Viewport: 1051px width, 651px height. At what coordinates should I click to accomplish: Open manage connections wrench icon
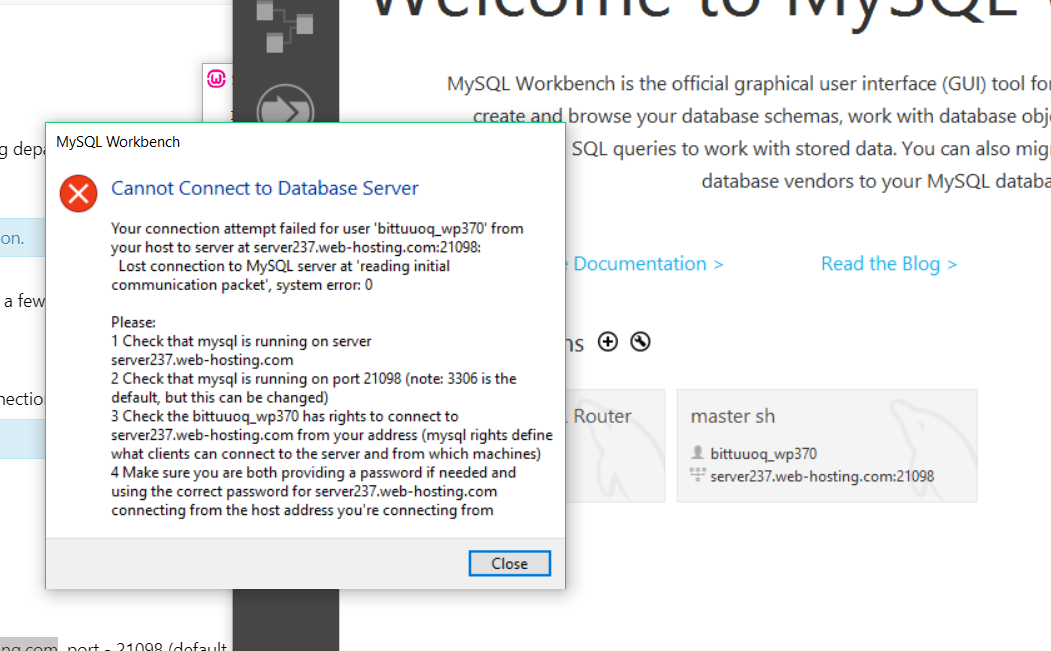click(x=640, y=342)
